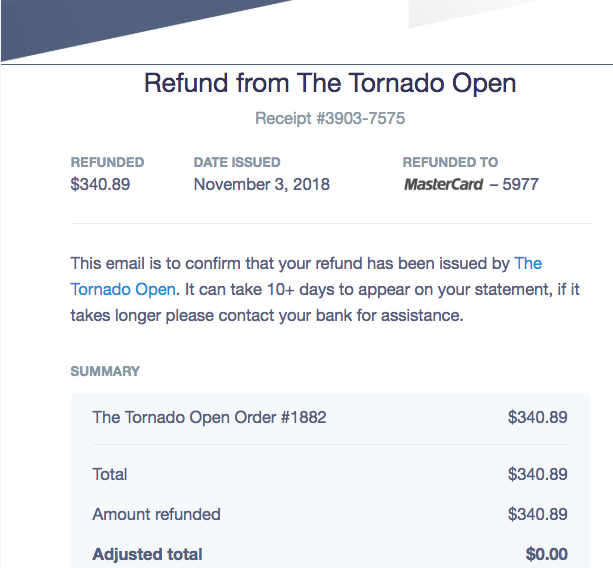Image resolution: width=613 pixels, height=568 pixels.
Task: Click The Tornado Open Order #1882 line
Action: click(x=209, y=417)
